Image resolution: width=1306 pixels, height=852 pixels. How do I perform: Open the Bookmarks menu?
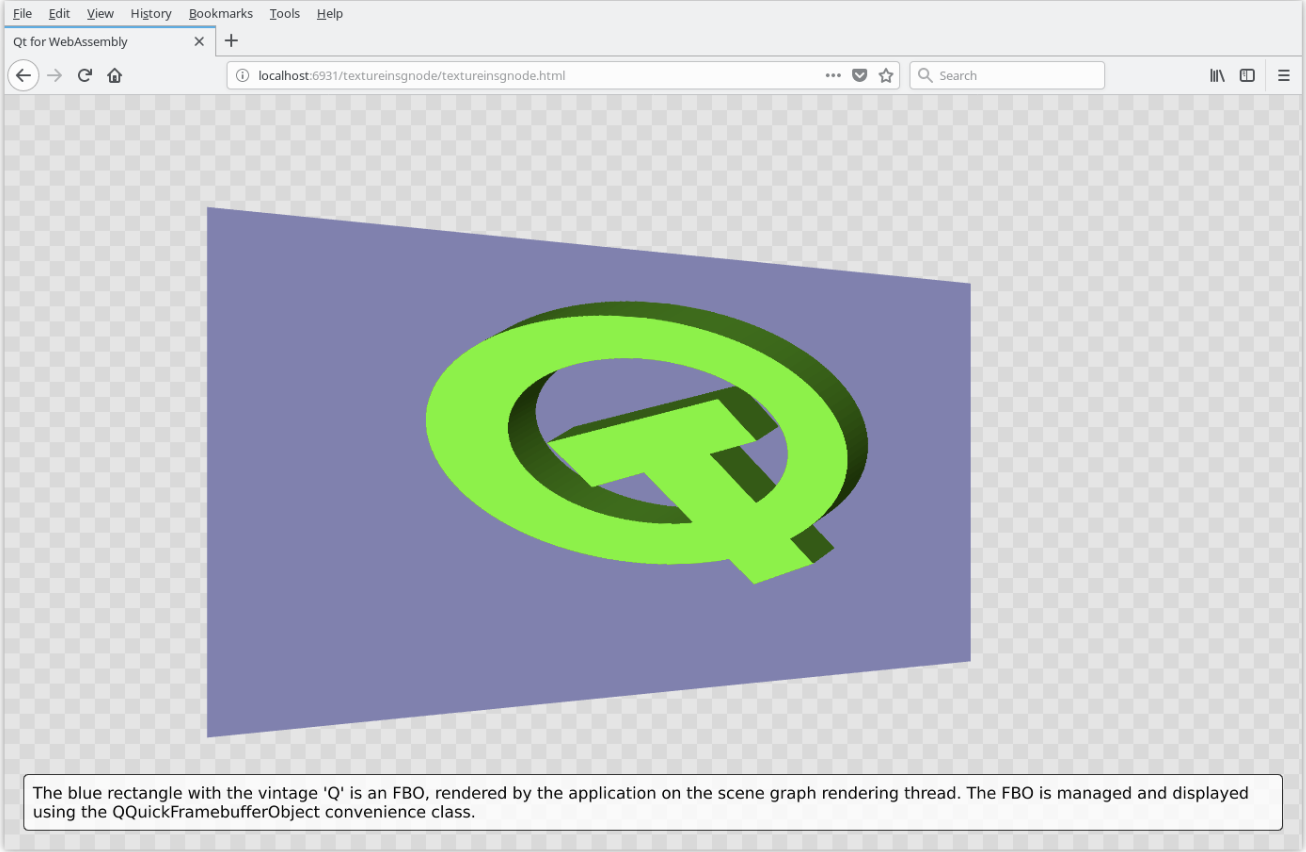tap(220, 13)
